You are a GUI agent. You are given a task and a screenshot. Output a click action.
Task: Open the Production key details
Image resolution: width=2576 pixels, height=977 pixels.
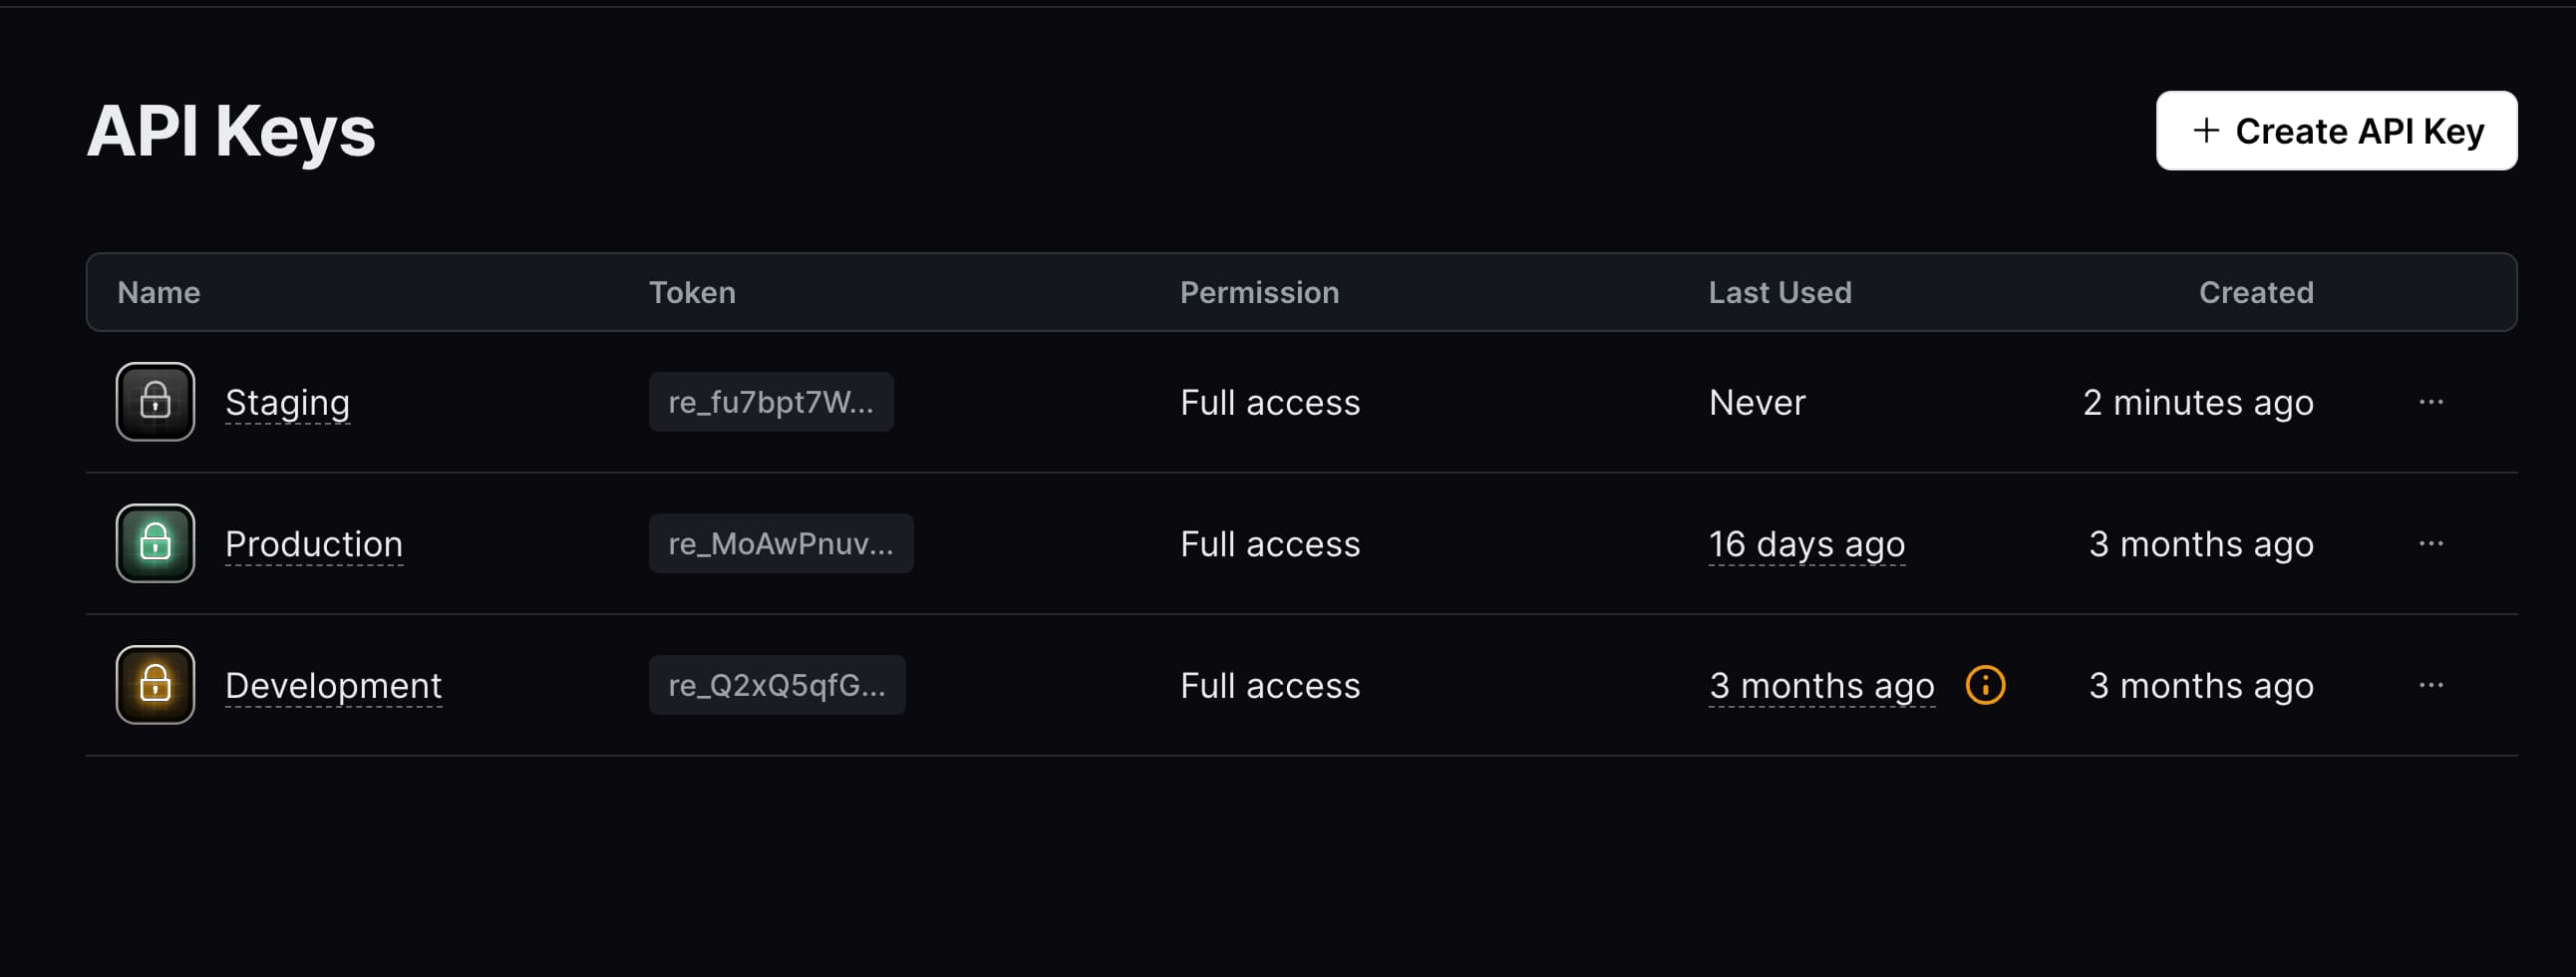(314, 543)
